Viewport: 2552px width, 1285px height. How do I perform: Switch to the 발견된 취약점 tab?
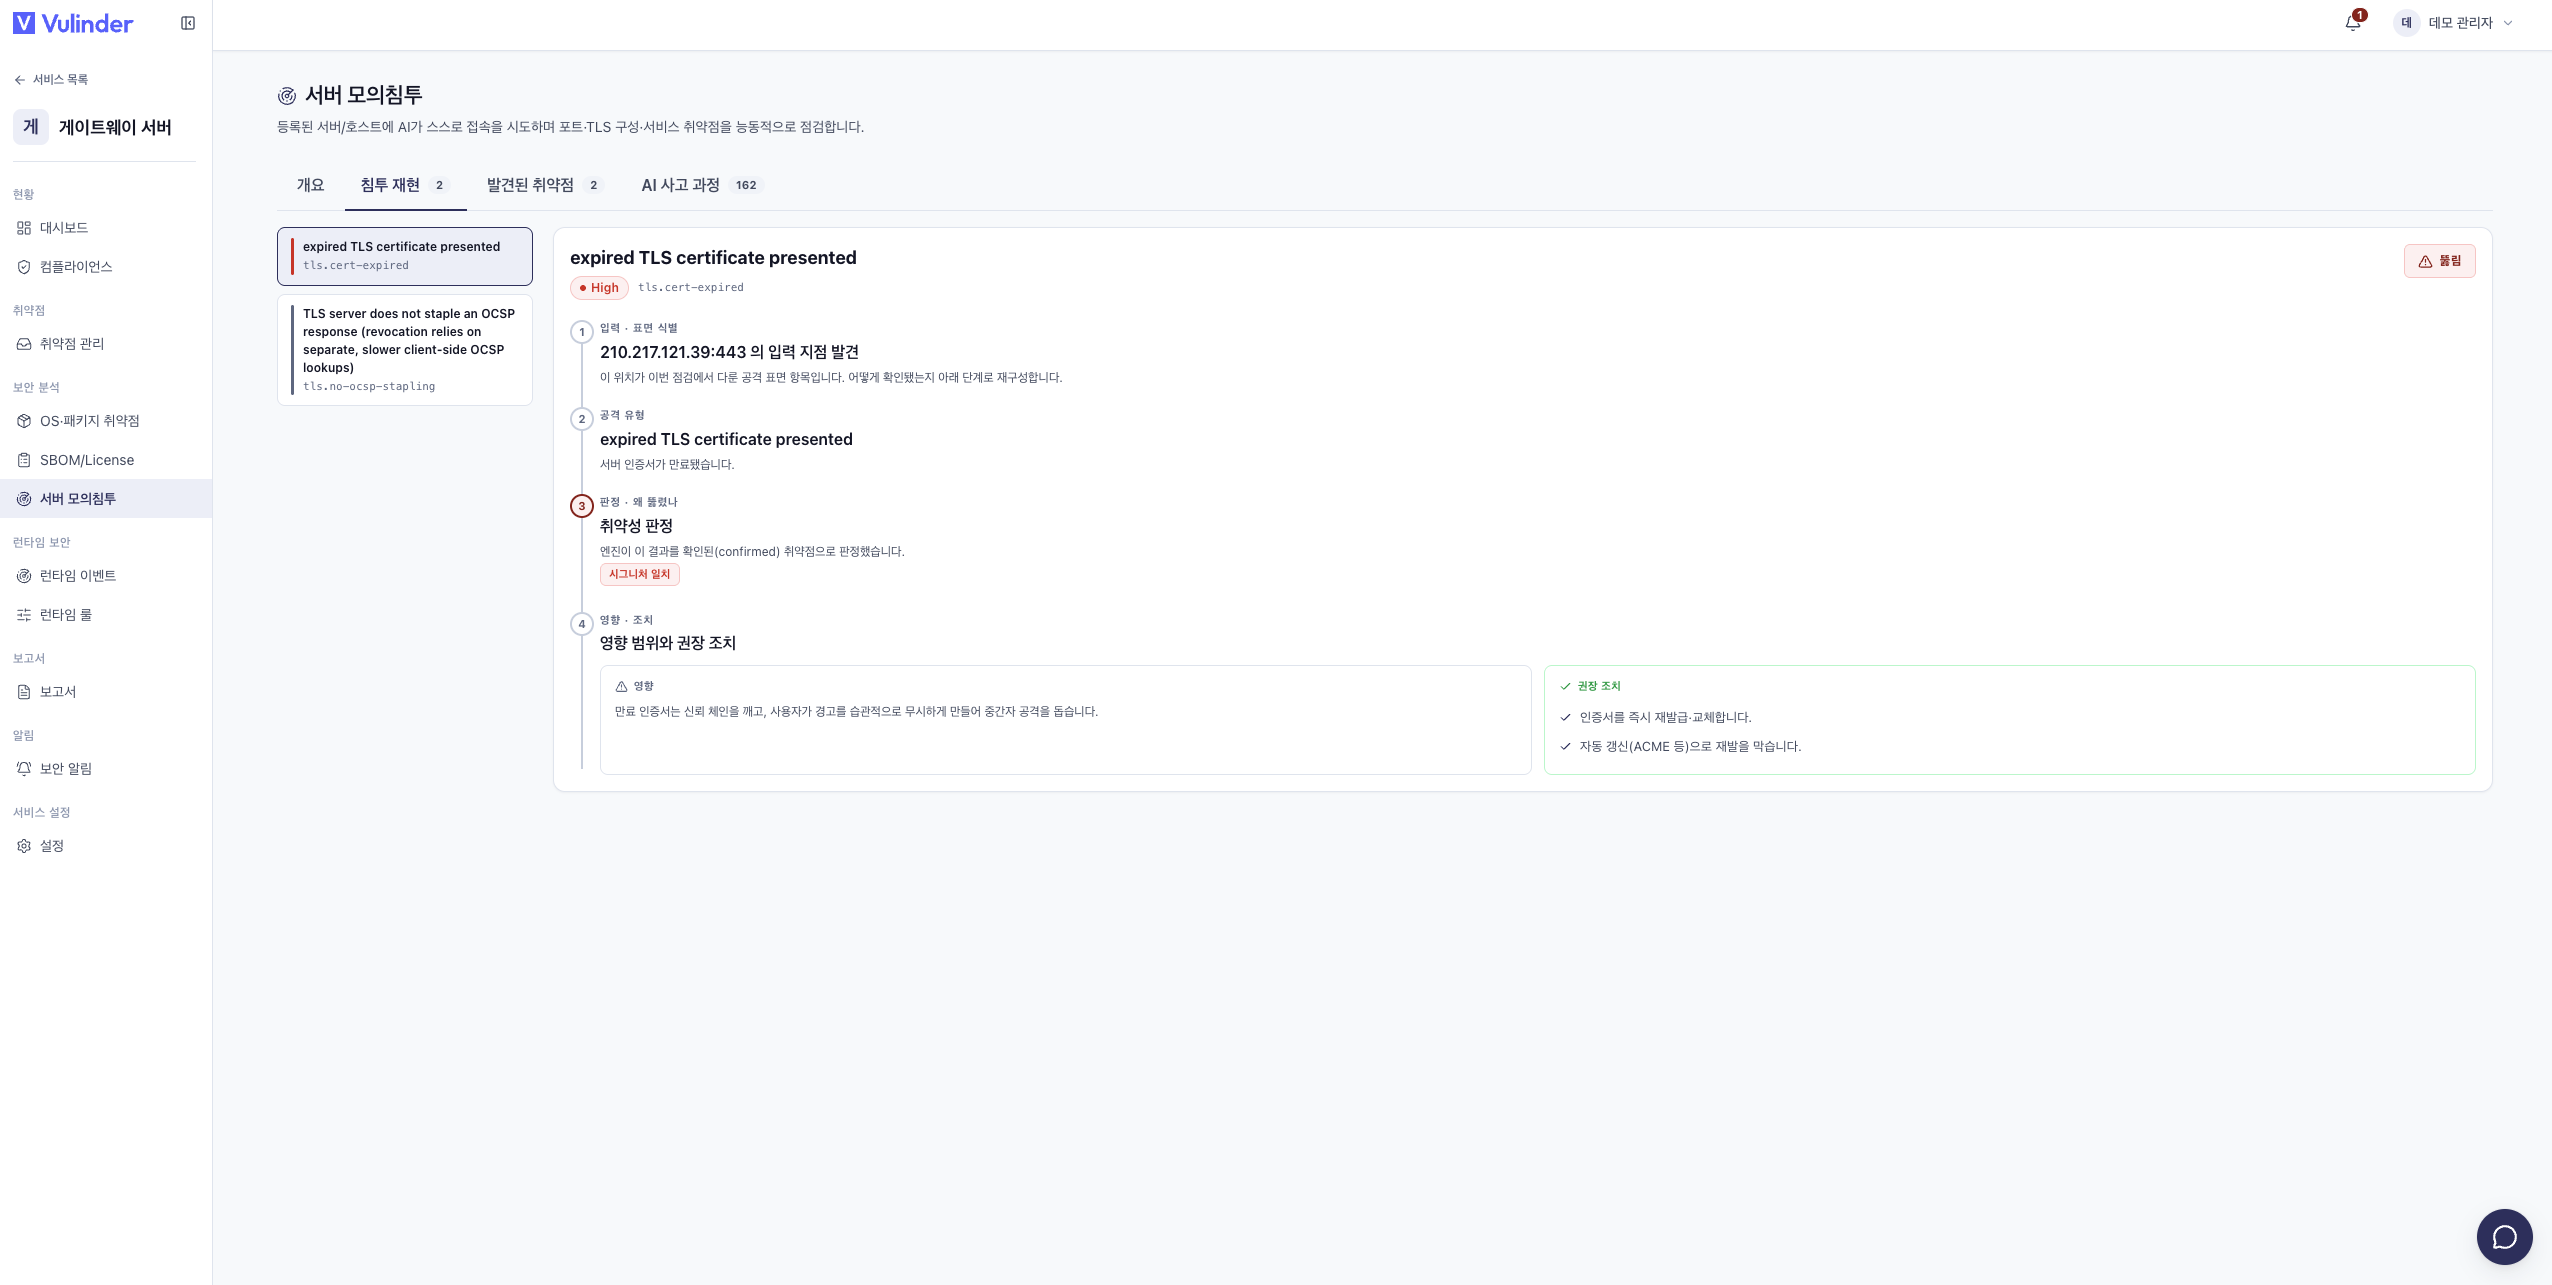(545, 185)
